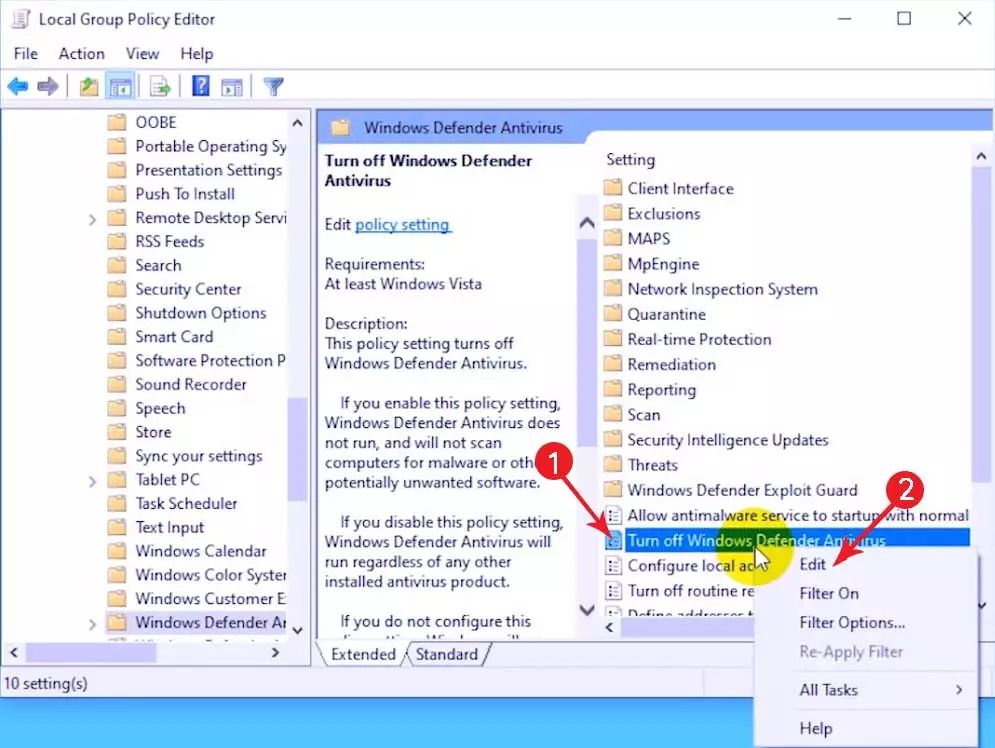
Task: Open the Help menu in menu bar
Action: pyautogui.click(x=197, y=54)
